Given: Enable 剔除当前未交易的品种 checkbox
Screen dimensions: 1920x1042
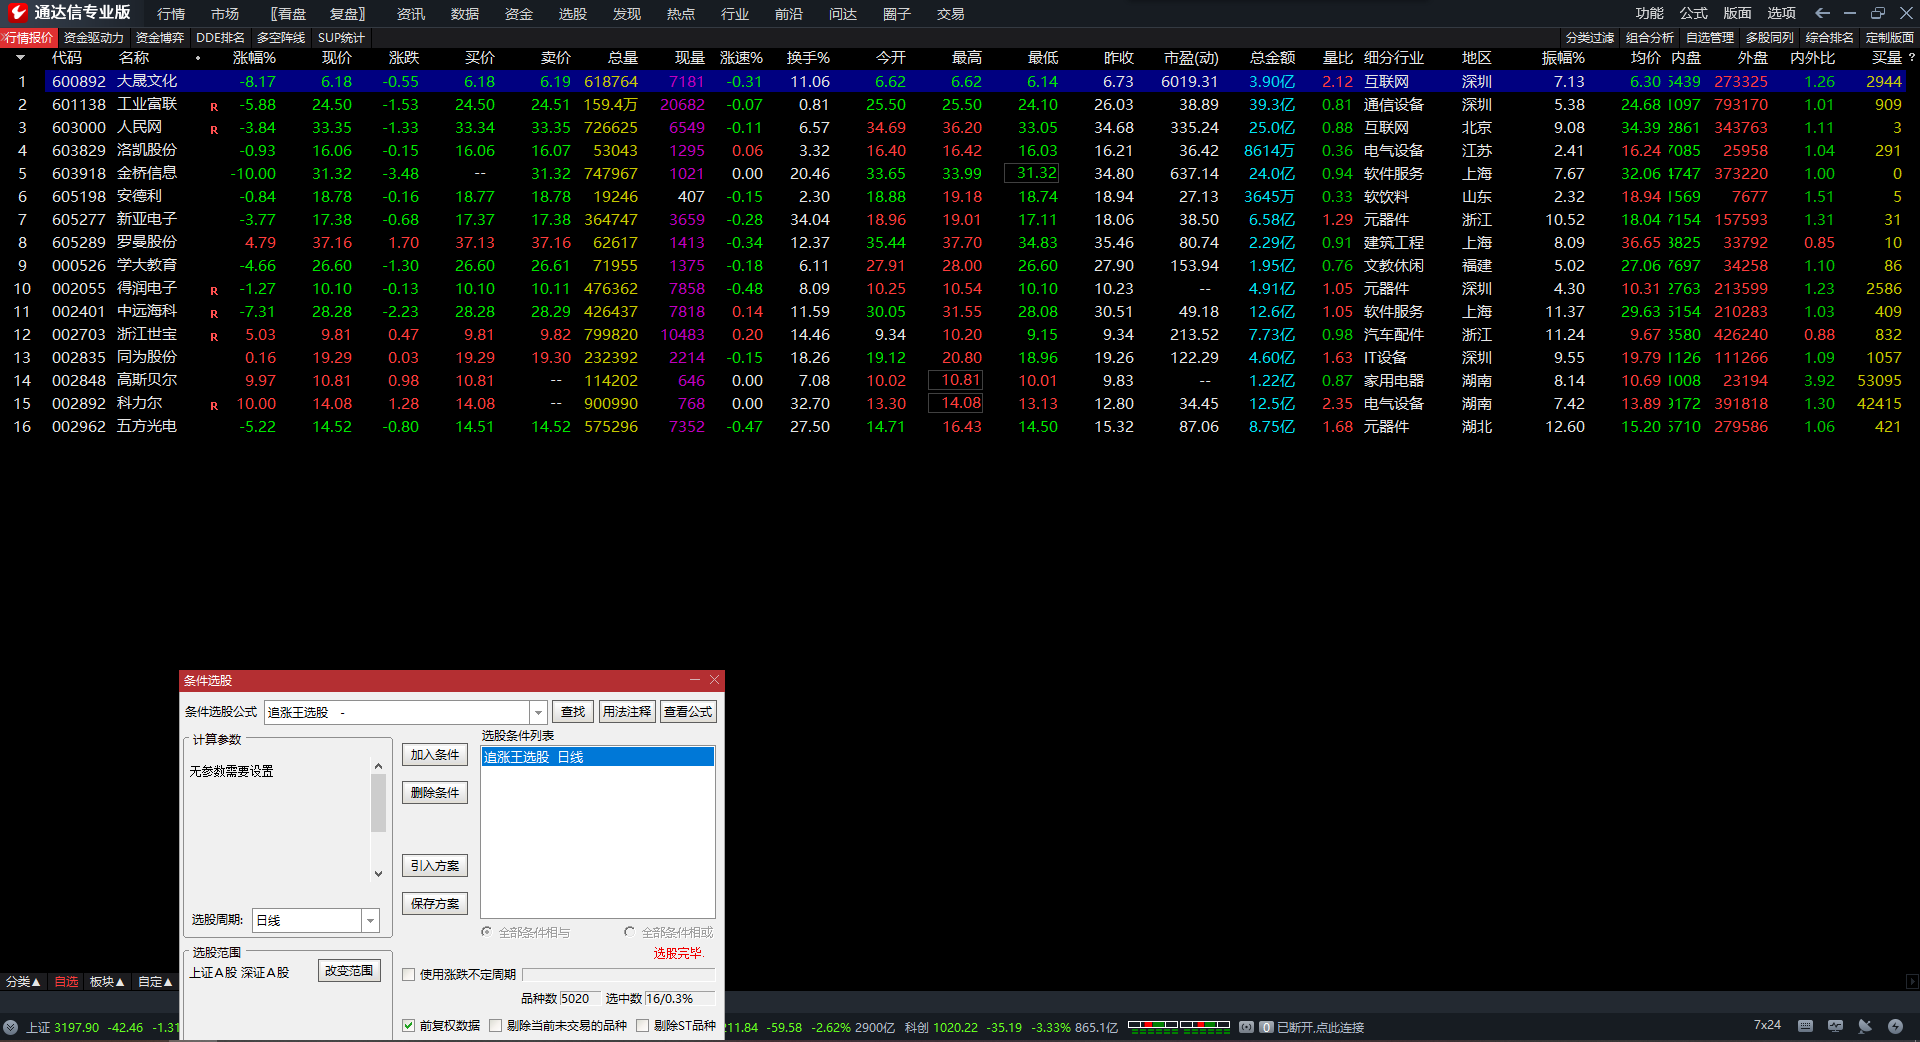Looking at the screenshot, I should [495, 1026].
